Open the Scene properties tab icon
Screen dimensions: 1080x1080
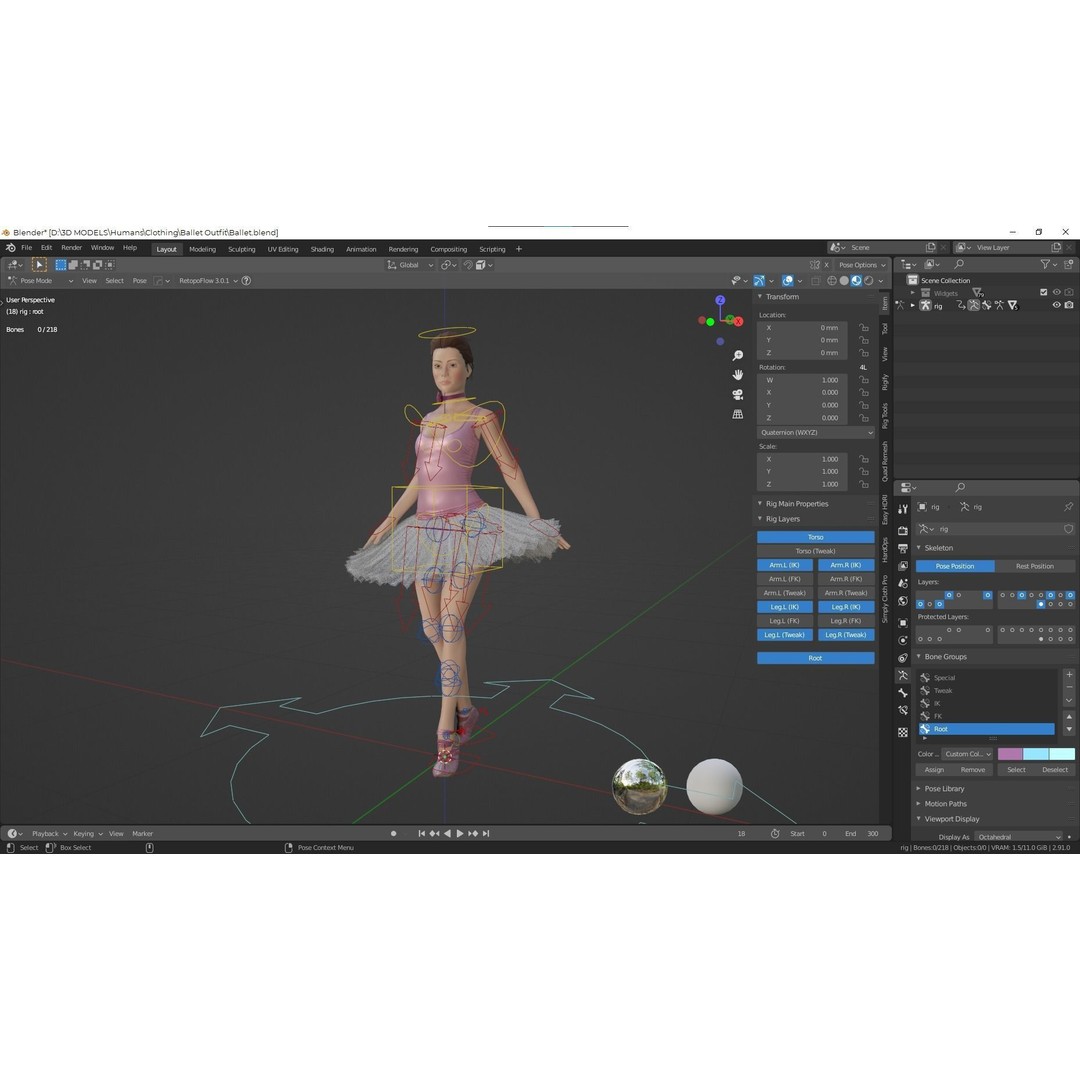[x=903, y=583]
